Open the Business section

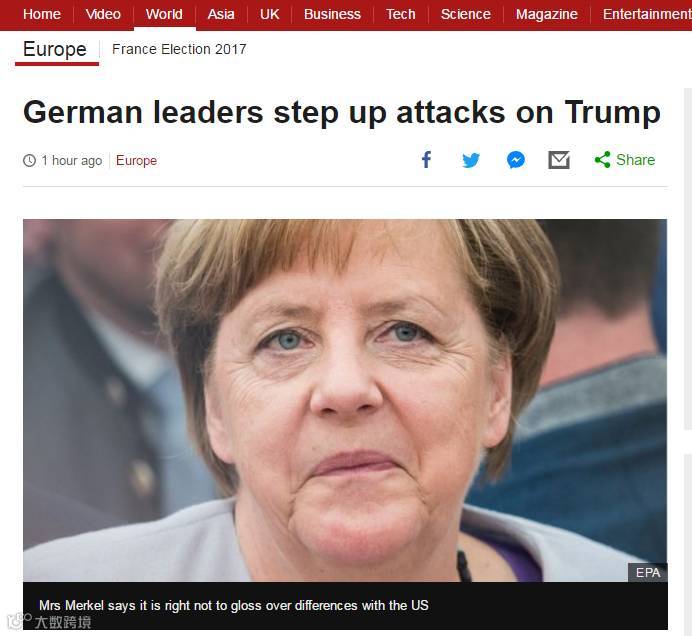[332, 14]
